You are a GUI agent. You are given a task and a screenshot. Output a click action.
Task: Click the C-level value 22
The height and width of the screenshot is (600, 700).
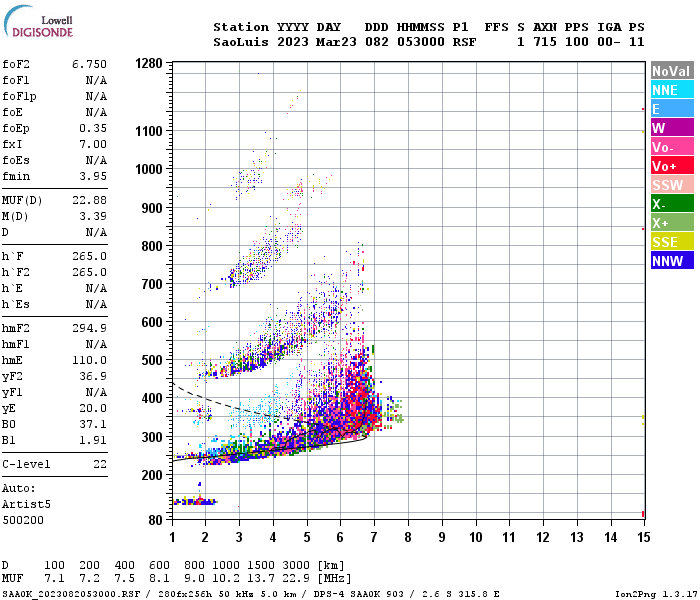100,464
